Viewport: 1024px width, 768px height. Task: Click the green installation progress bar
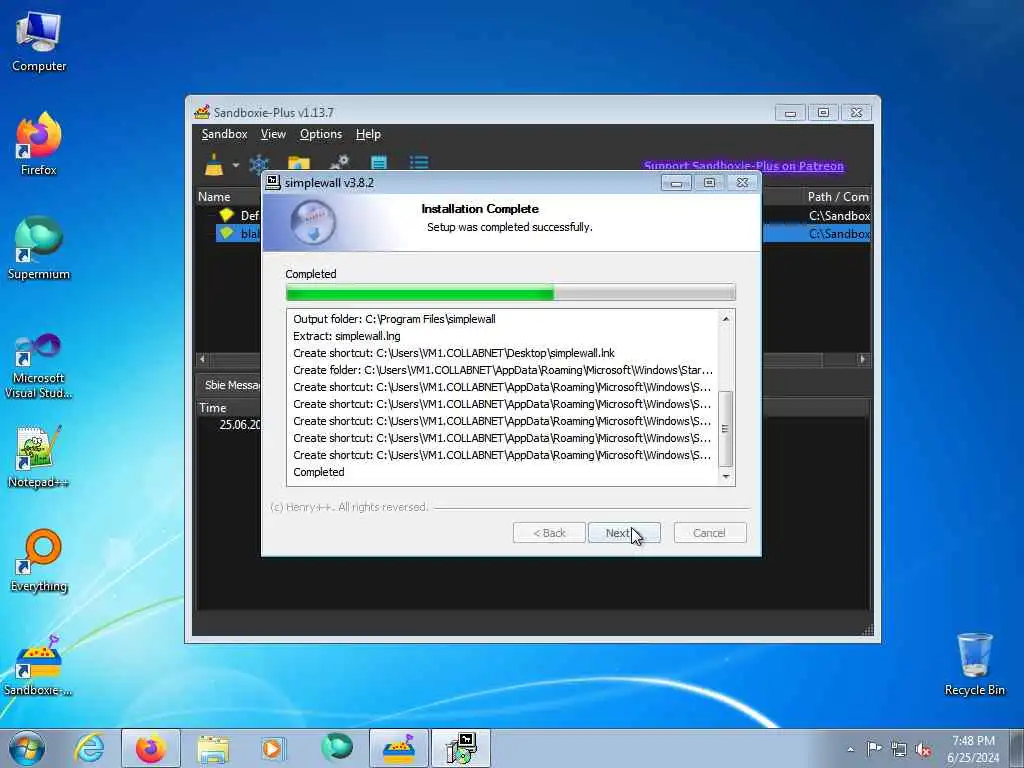click(x=511, y=293)
